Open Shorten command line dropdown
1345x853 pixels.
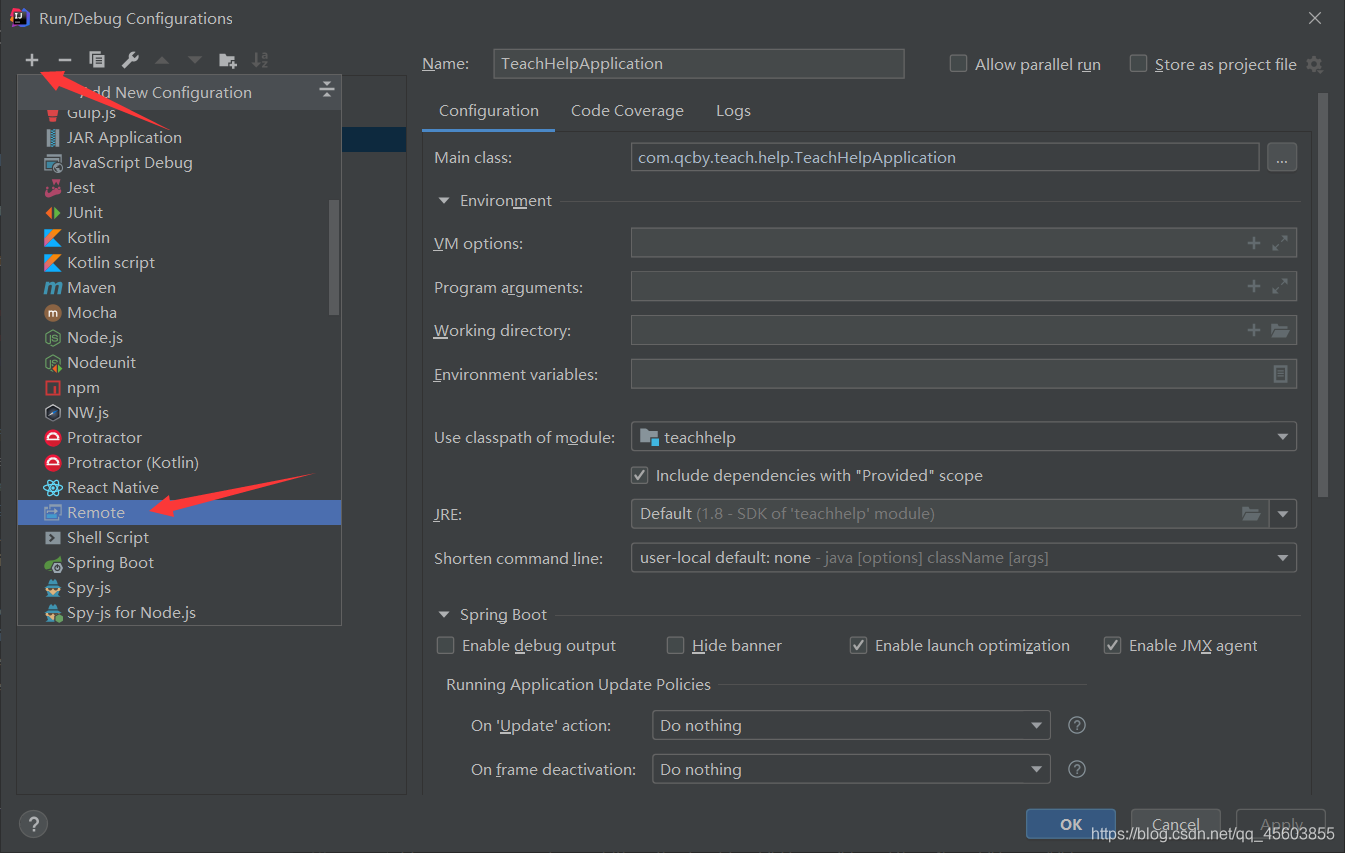(x=964, y=557)
